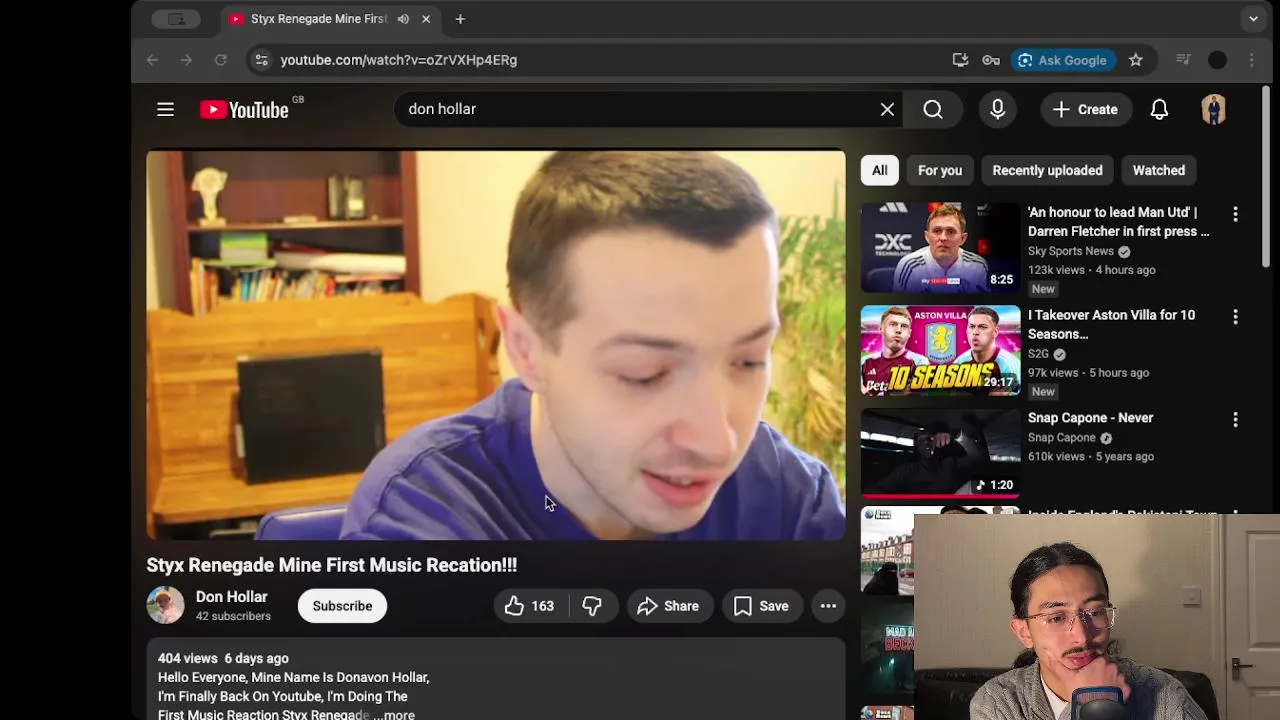
Task: Open options for Aston Villa video
Action: (x=1235, y=317)
